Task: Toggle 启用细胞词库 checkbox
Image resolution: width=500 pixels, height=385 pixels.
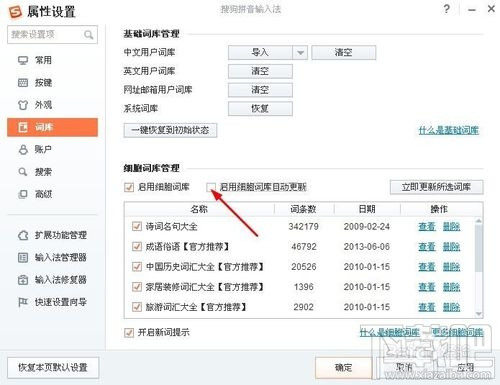Action: tap(129, 187)
